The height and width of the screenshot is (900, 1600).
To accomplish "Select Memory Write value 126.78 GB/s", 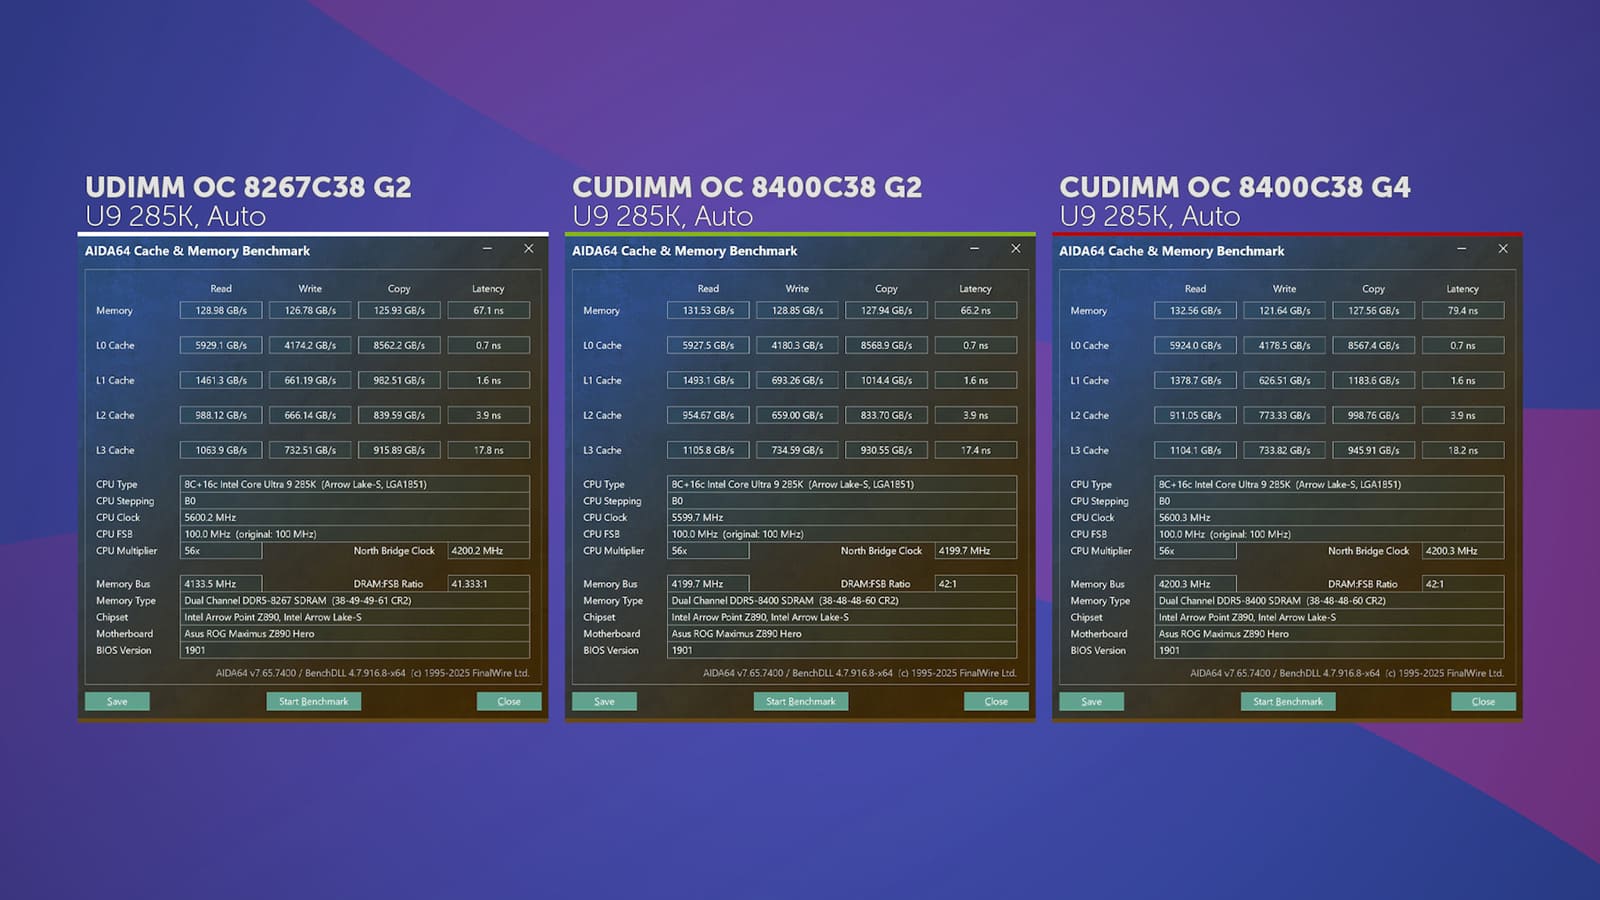I will [310, 310].
